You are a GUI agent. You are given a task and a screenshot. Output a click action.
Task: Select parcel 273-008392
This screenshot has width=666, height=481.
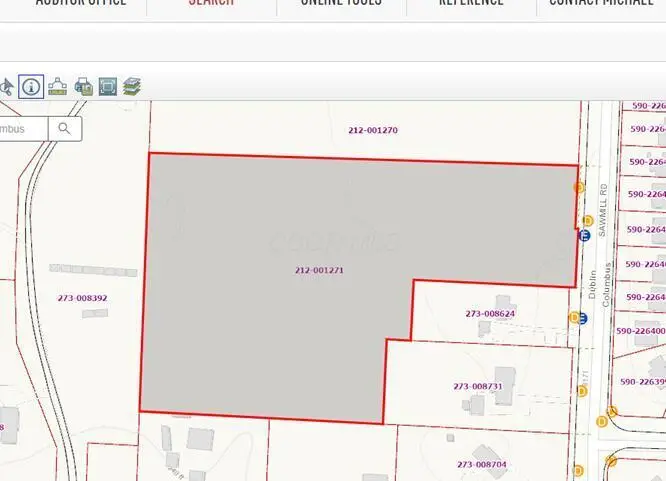coord(82,298)
